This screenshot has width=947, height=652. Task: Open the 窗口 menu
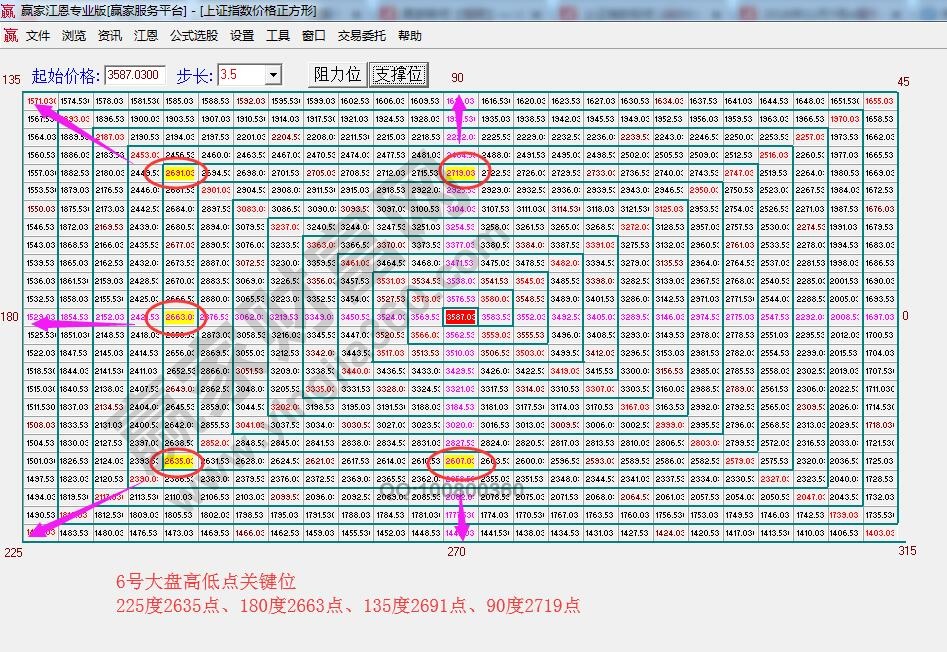tap(313, 34)
